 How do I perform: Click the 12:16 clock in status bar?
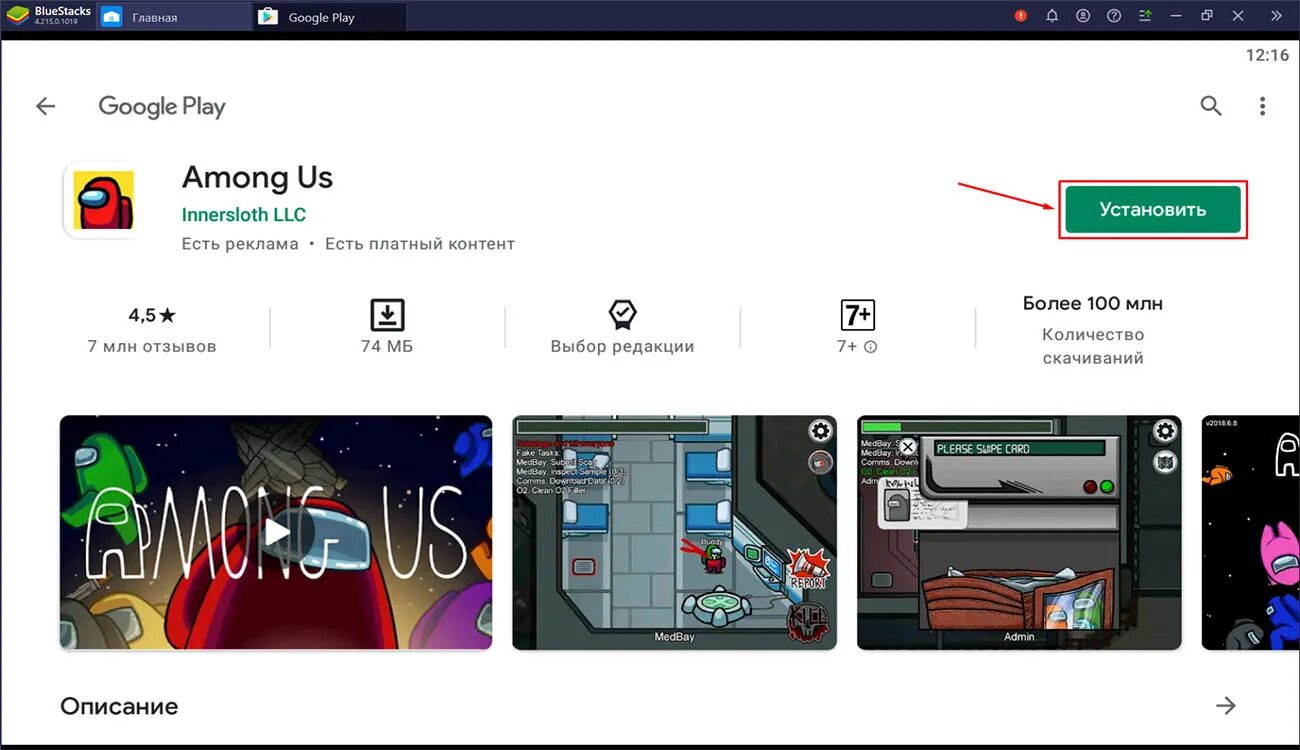(x=1267, y=55)
